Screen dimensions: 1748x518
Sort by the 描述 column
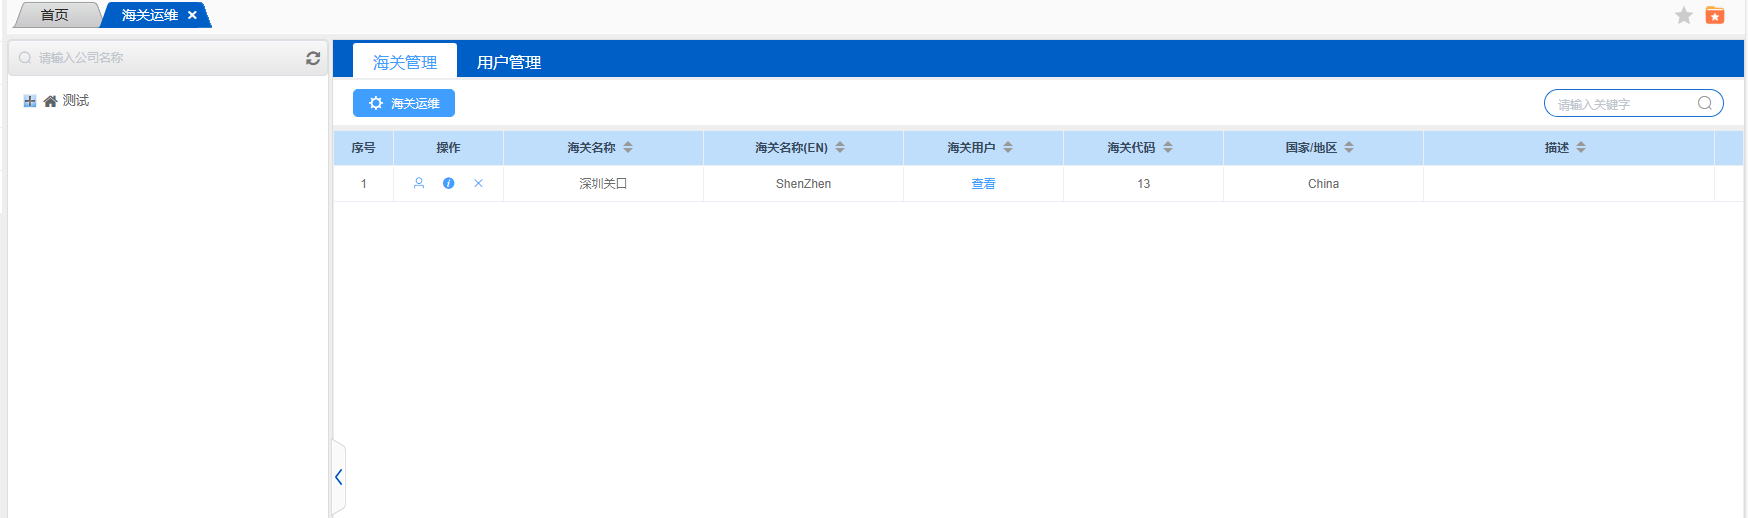1581,147
